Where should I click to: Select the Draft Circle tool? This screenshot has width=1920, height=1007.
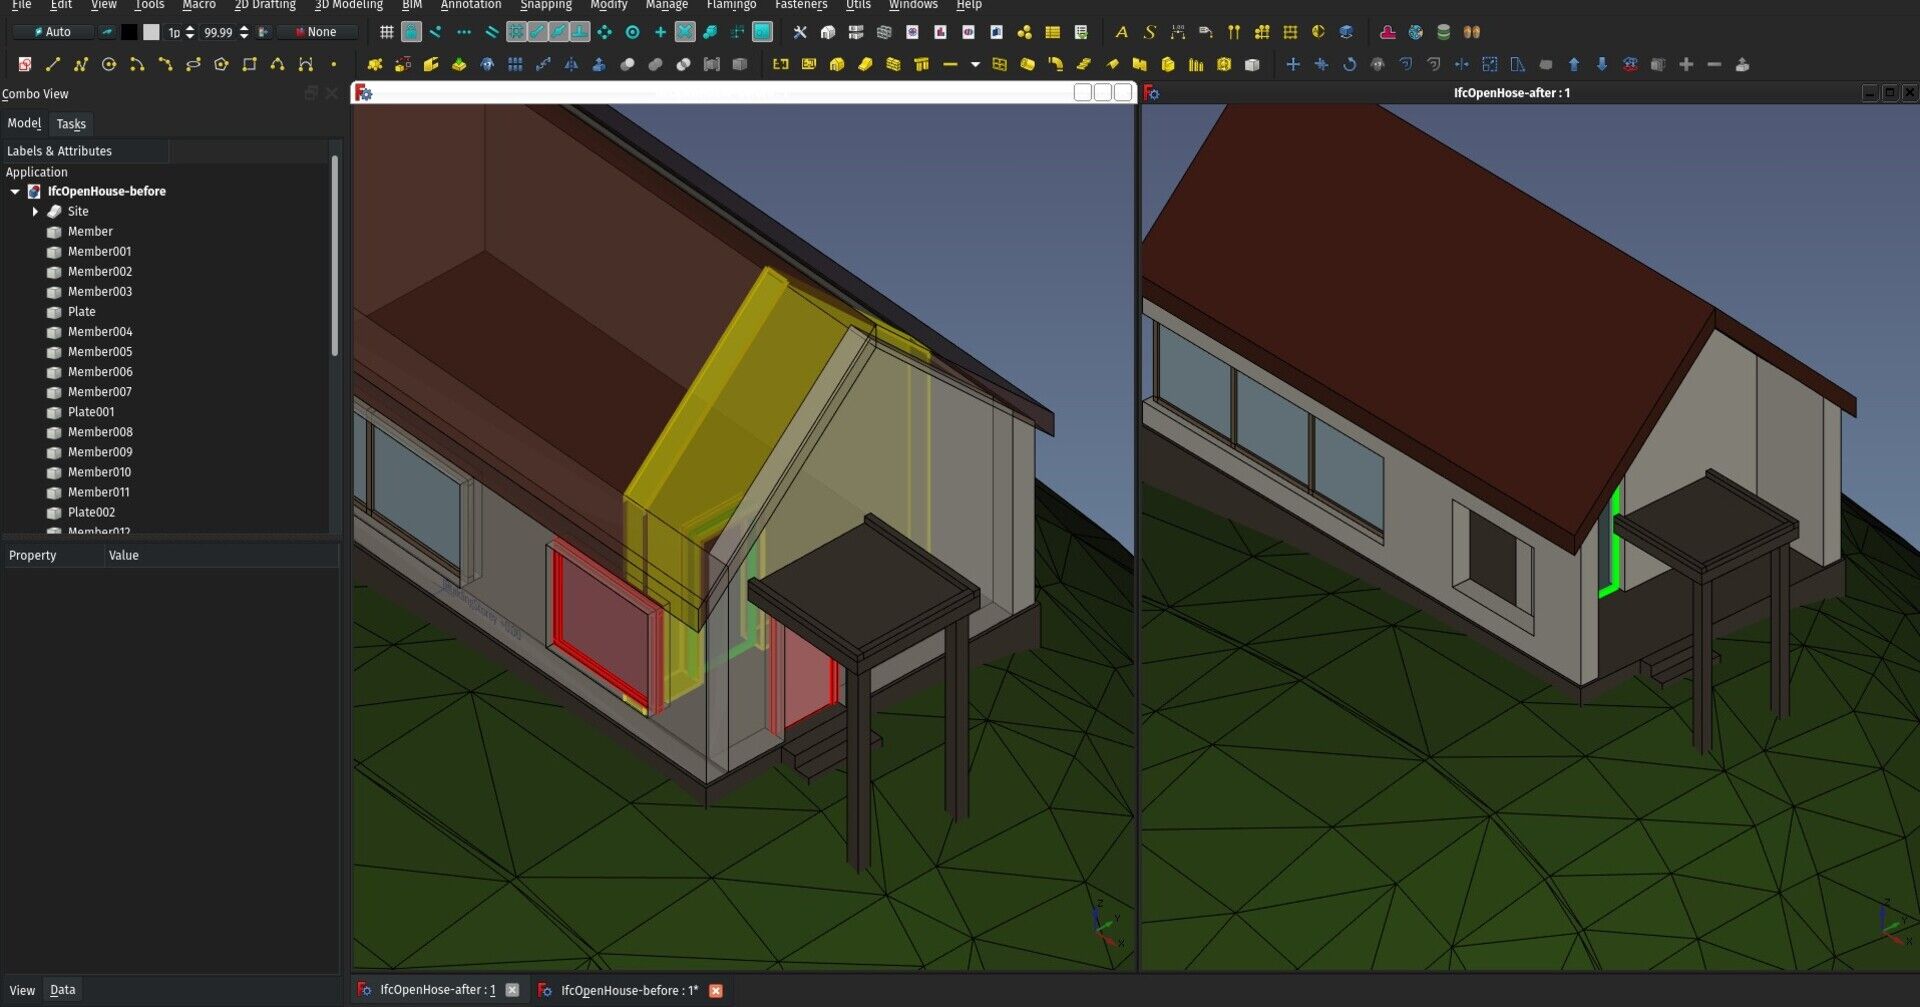[x=109, y=65]
